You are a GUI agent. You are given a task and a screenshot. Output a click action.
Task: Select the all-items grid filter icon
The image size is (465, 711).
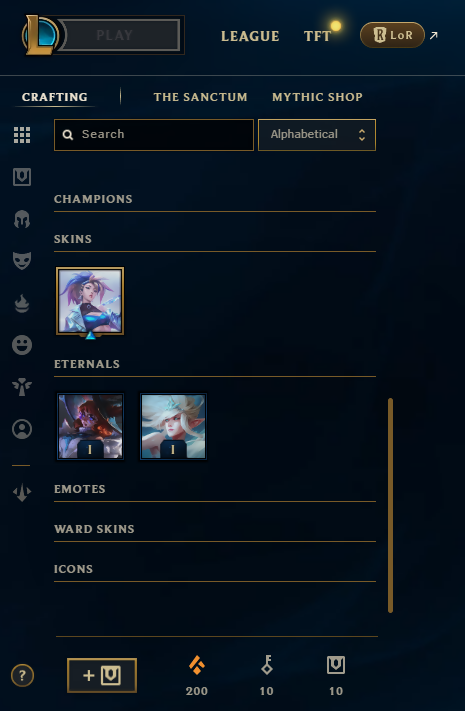22,135
